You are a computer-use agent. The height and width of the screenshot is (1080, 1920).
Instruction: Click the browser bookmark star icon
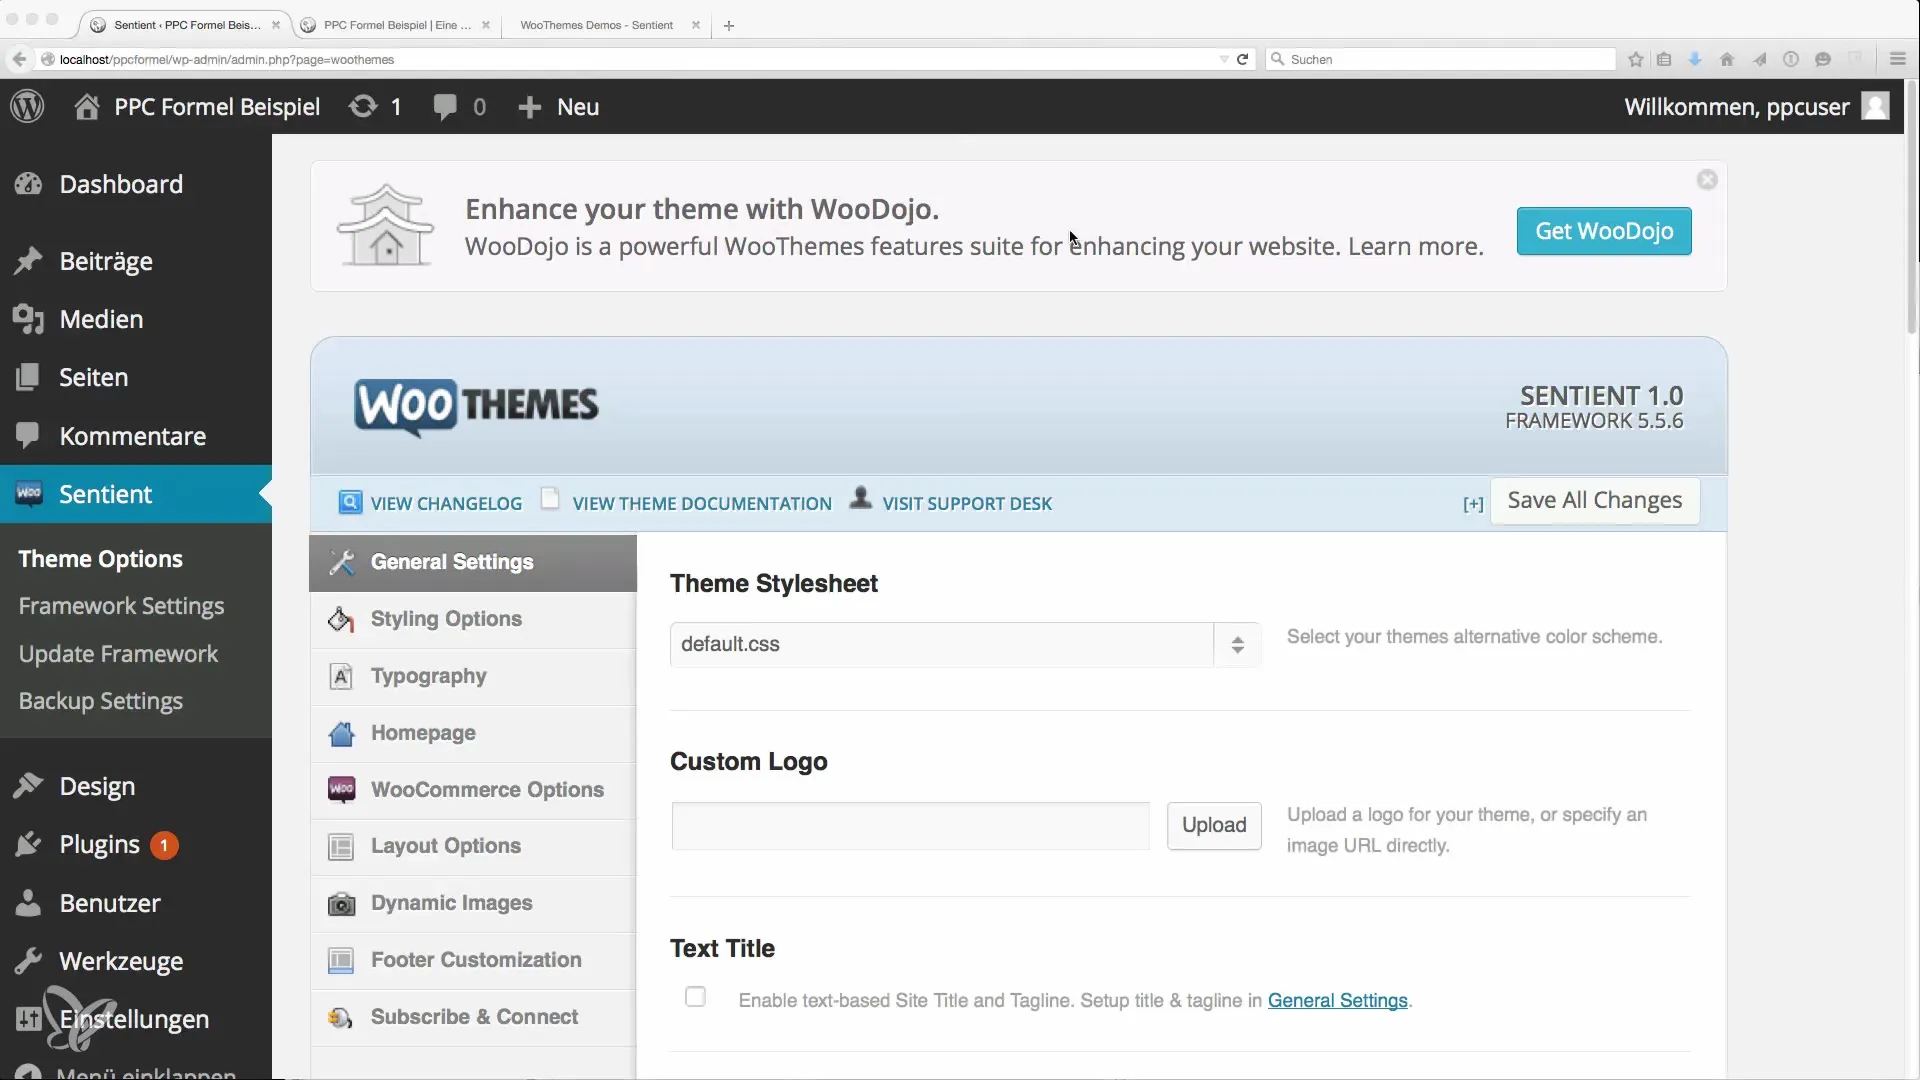point(1636,59)
